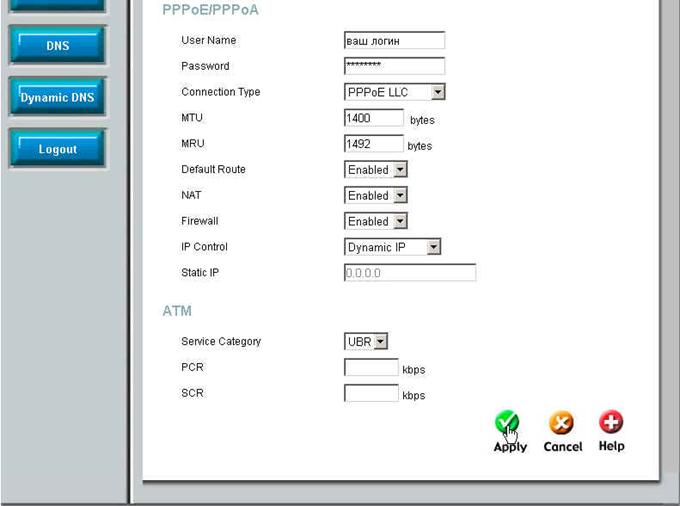Click the Firewall label
This screenshot has width=680, height=506.
[199, 221]
